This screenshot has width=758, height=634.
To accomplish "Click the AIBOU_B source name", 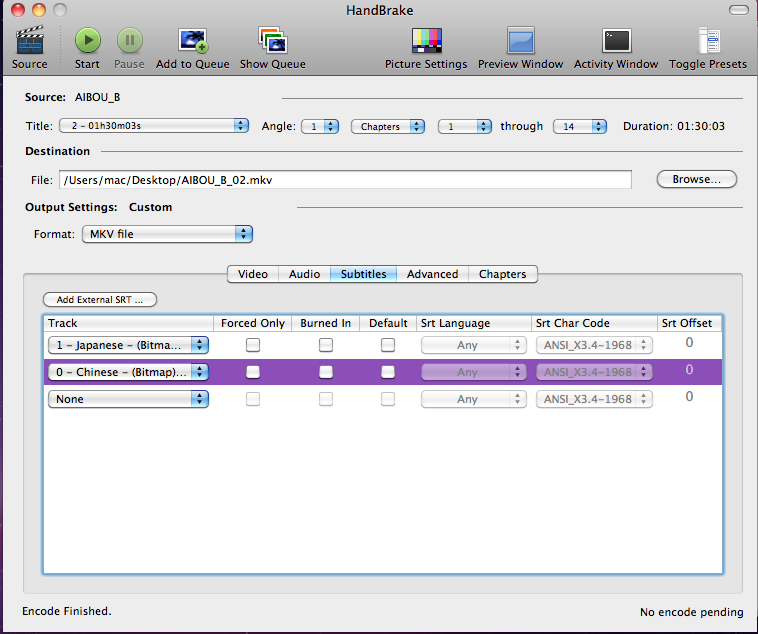I will coord(98,97).
